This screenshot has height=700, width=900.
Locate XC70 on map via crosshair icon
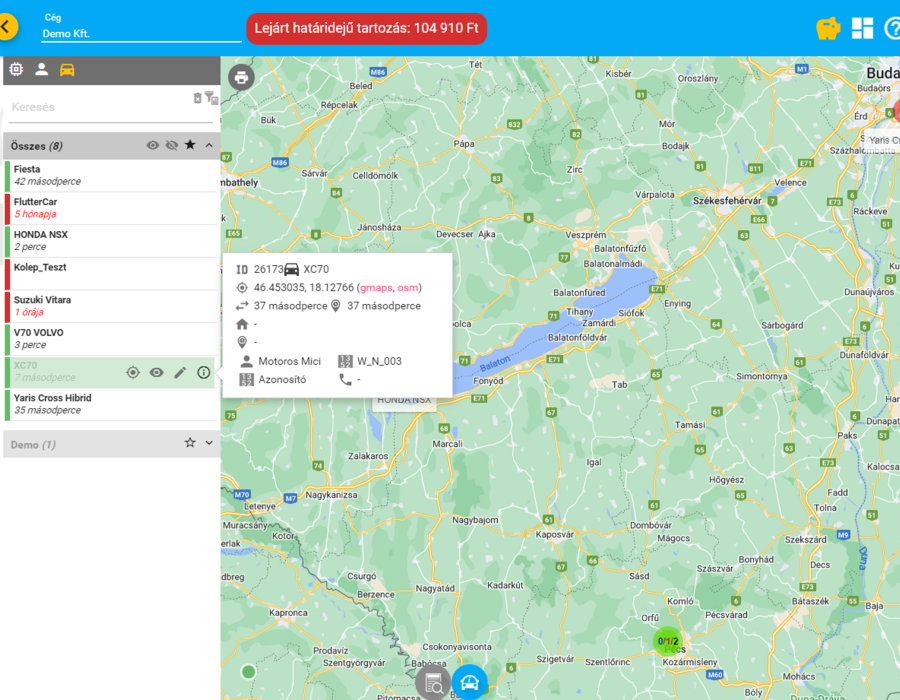[x=133, y=372]
